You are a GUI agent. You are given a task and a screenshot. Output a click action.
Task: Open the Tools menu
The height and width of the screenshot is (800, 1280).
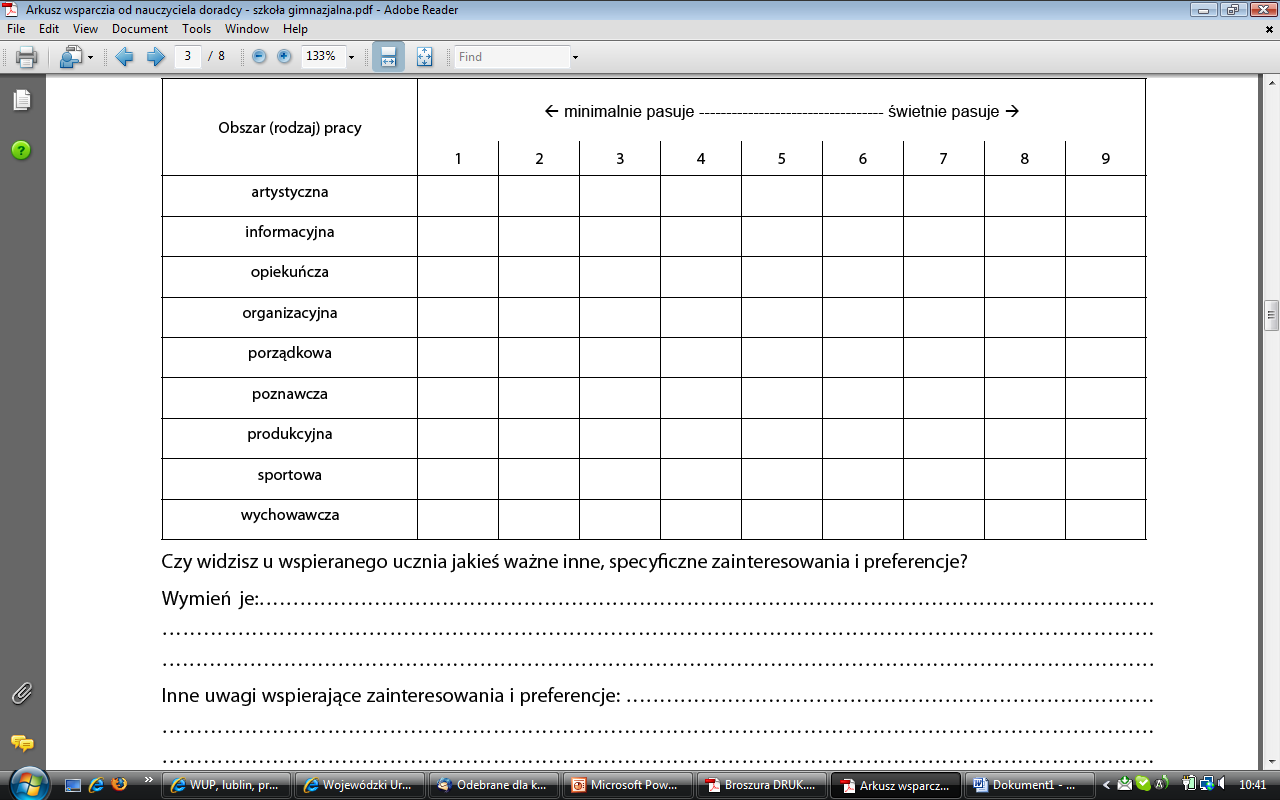coord(197,29)
